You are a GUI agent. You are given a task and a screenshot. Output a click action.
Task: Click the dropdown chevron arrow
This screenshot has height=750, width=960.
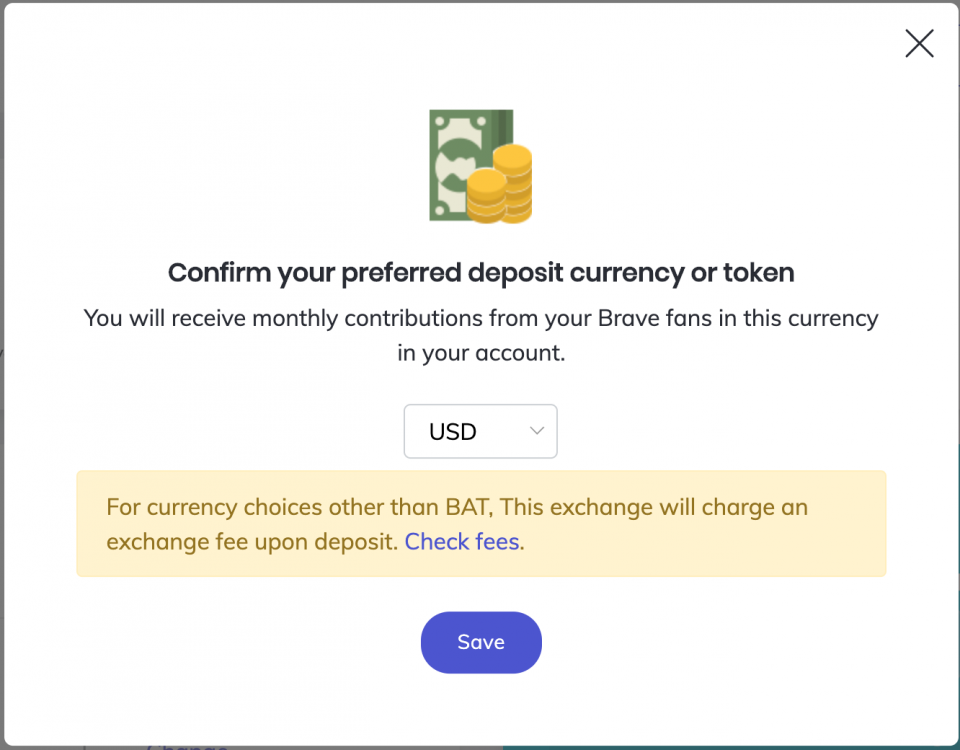pos(537,431)
